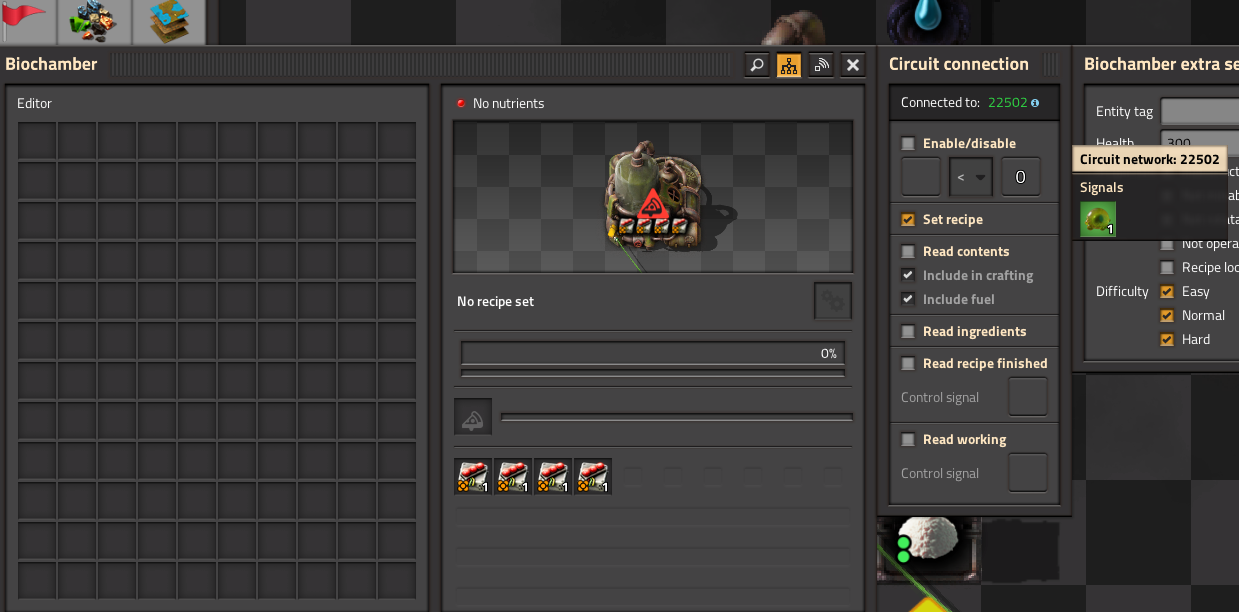
Task: Toggle Include fuel checkbox
Action: pyautogui.click(x=908, y=299)
